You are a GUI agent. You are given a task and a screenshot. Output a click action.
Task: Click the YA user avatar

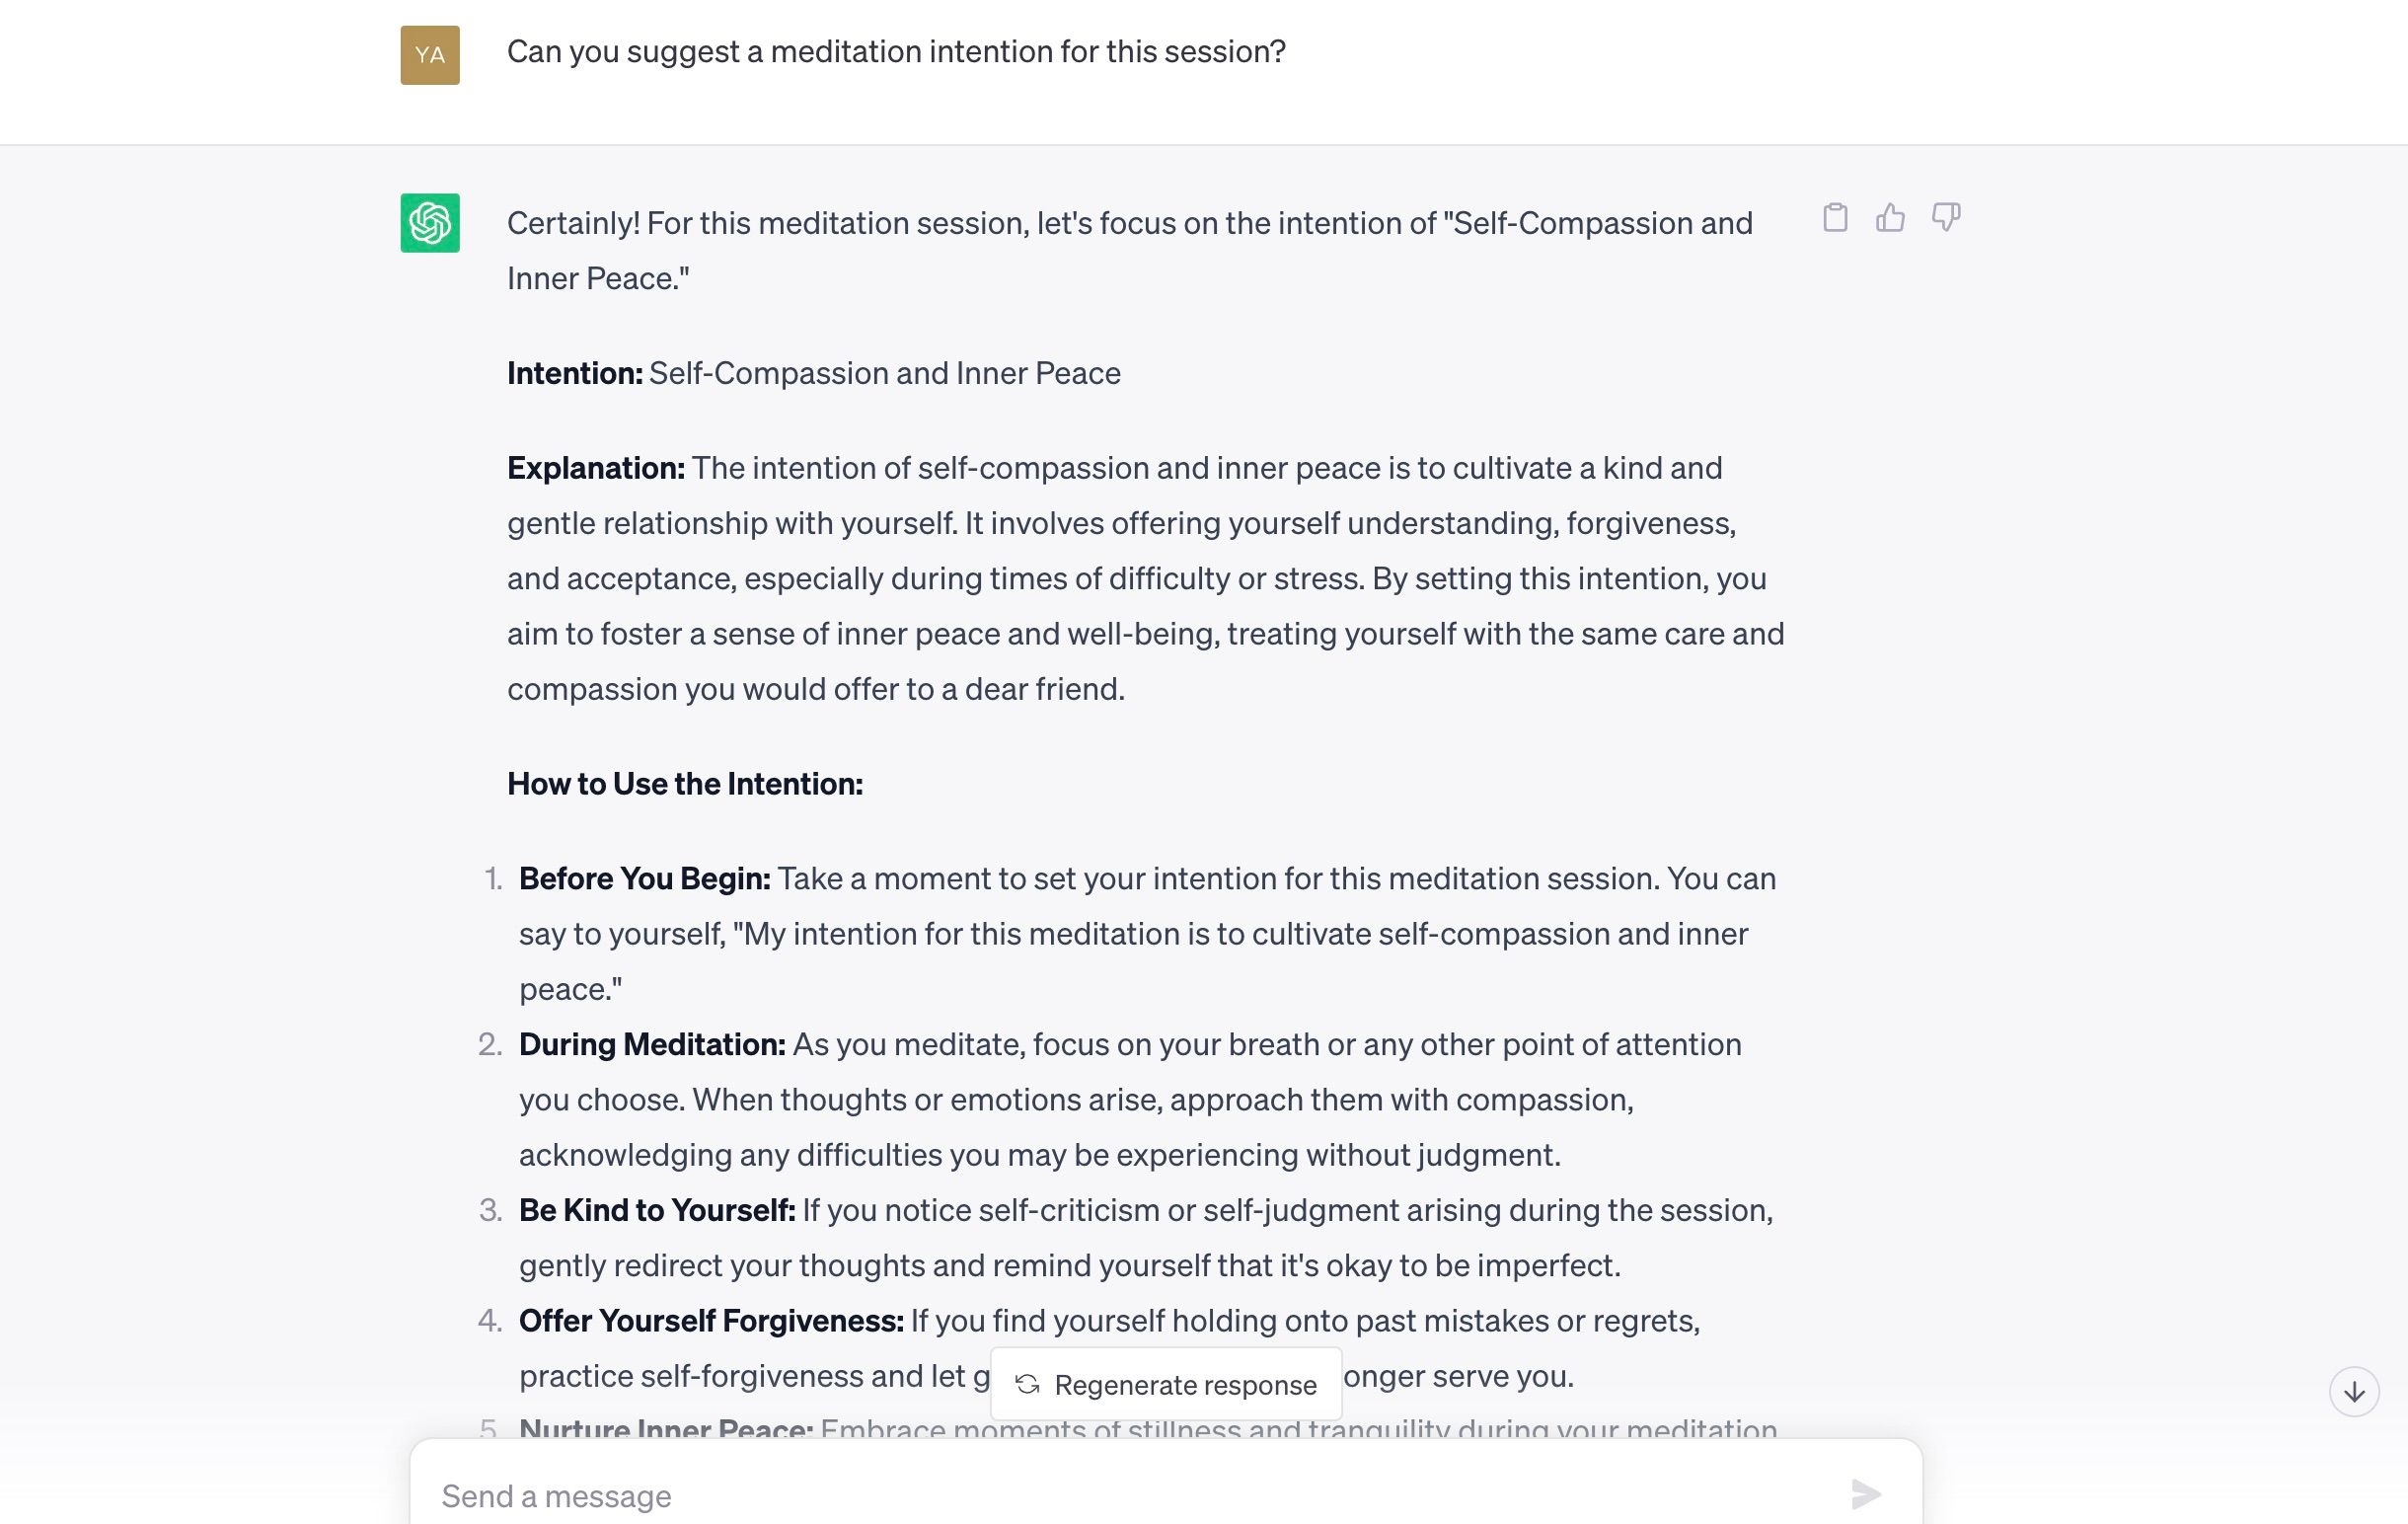coord(430,56)
